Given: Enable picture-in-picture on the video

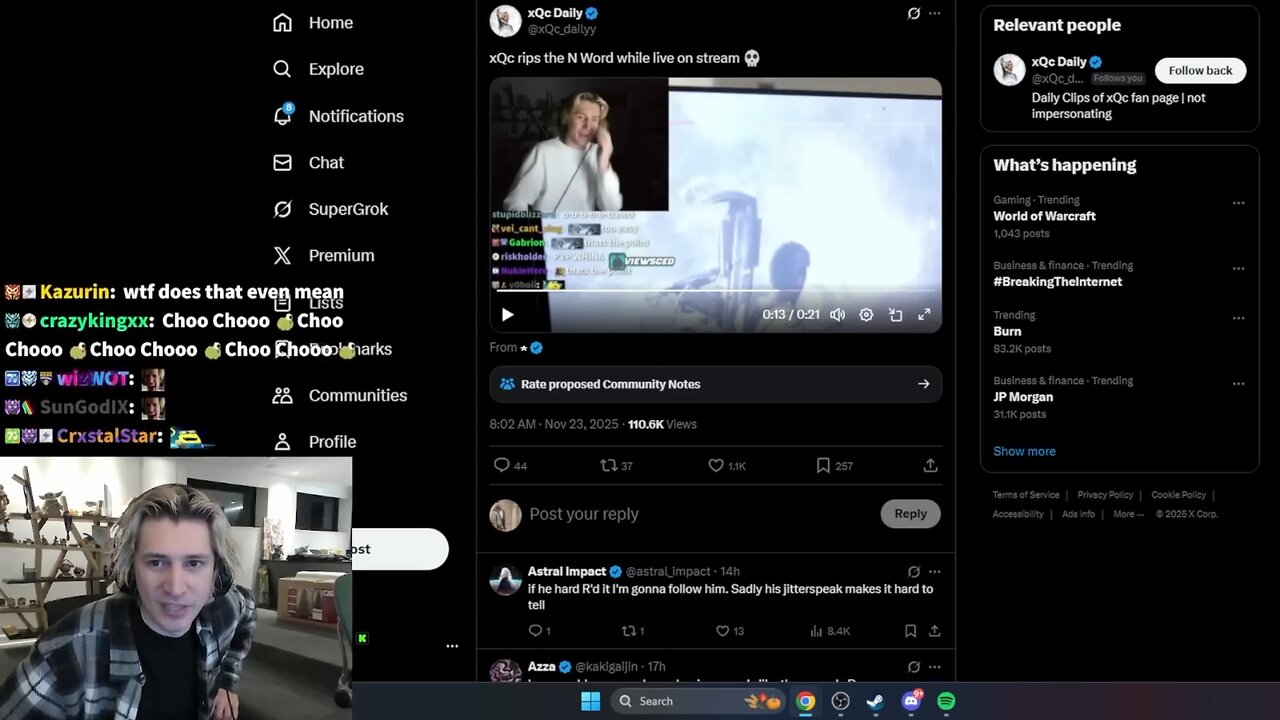Looking at the screenshot, I should pos(896,315).
